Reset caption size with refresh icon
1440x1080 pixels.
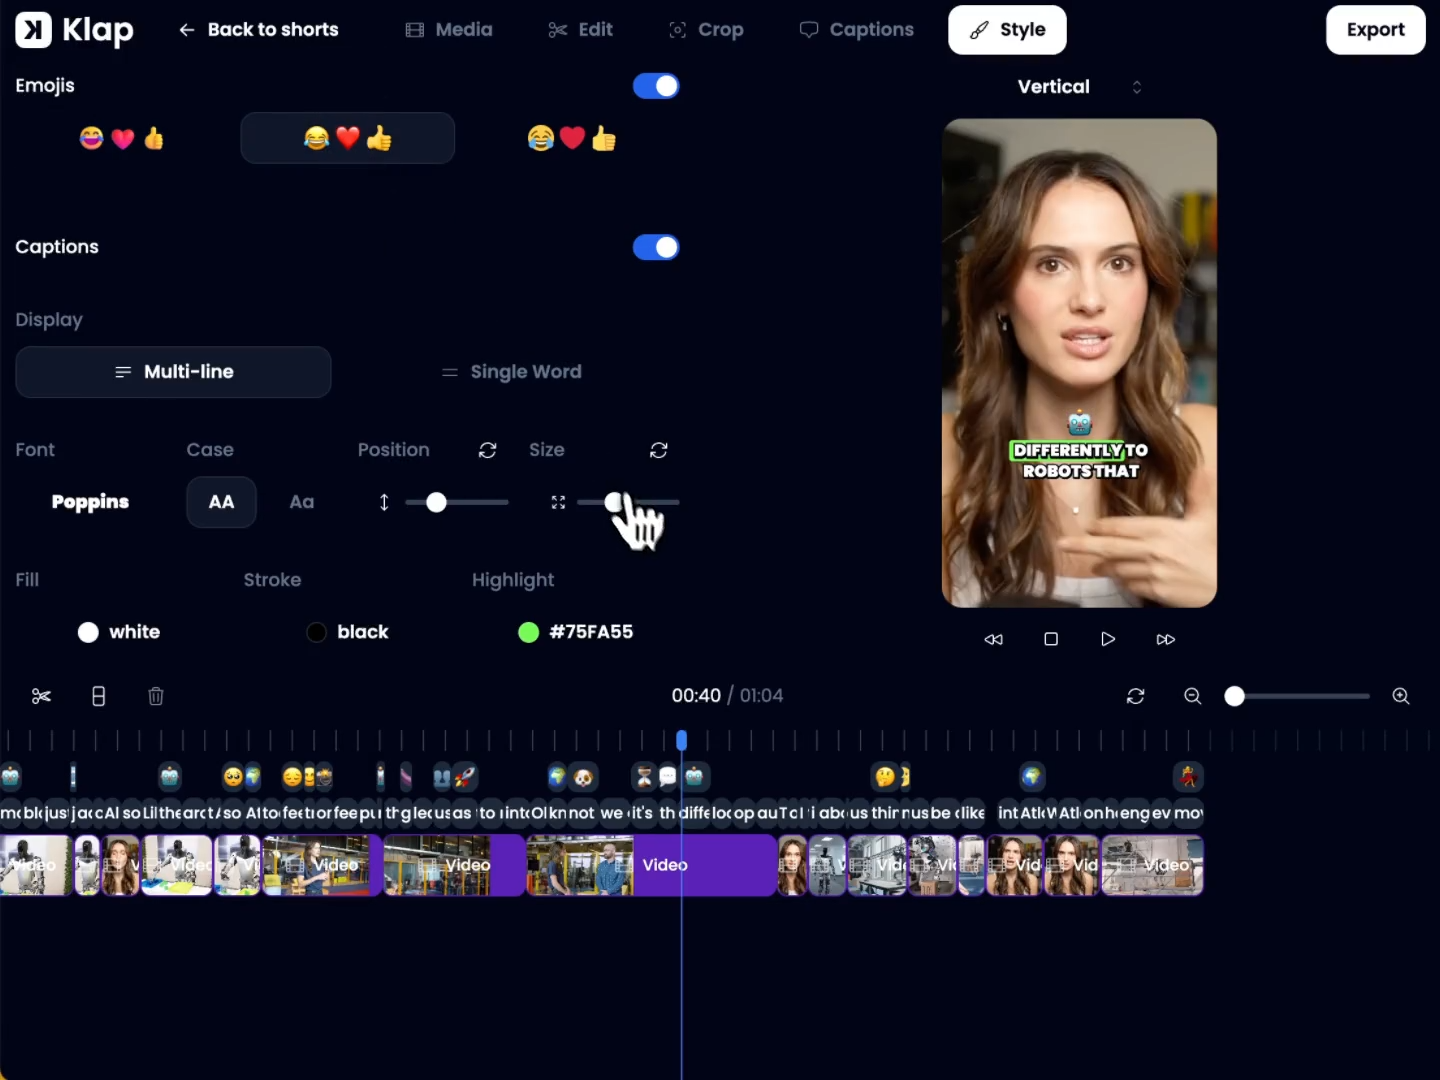pyautogui.click(x=659, y=450)
